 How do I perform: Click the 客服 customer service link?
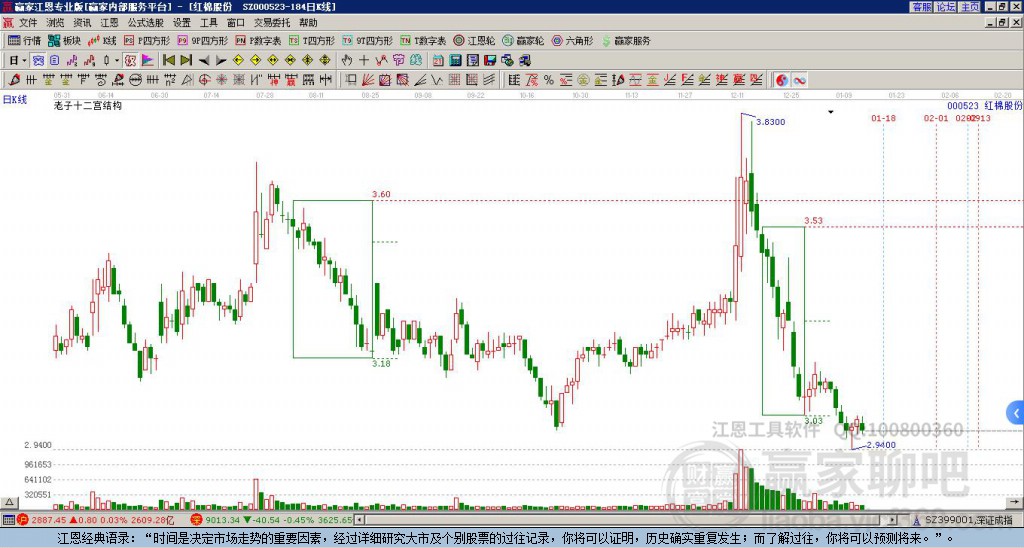[922, 7]
